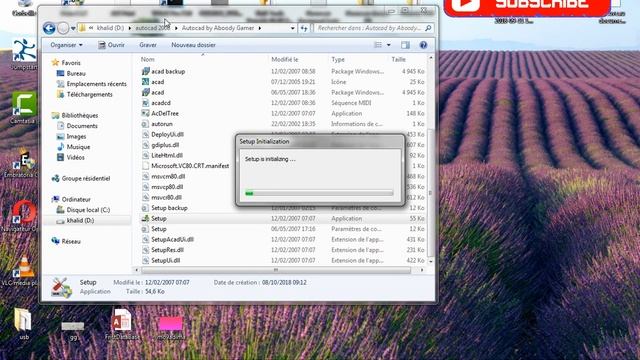Viewport: 640px width, 360px height.
Task: Select the Setup backup file icon
Action: click(145, 208)
